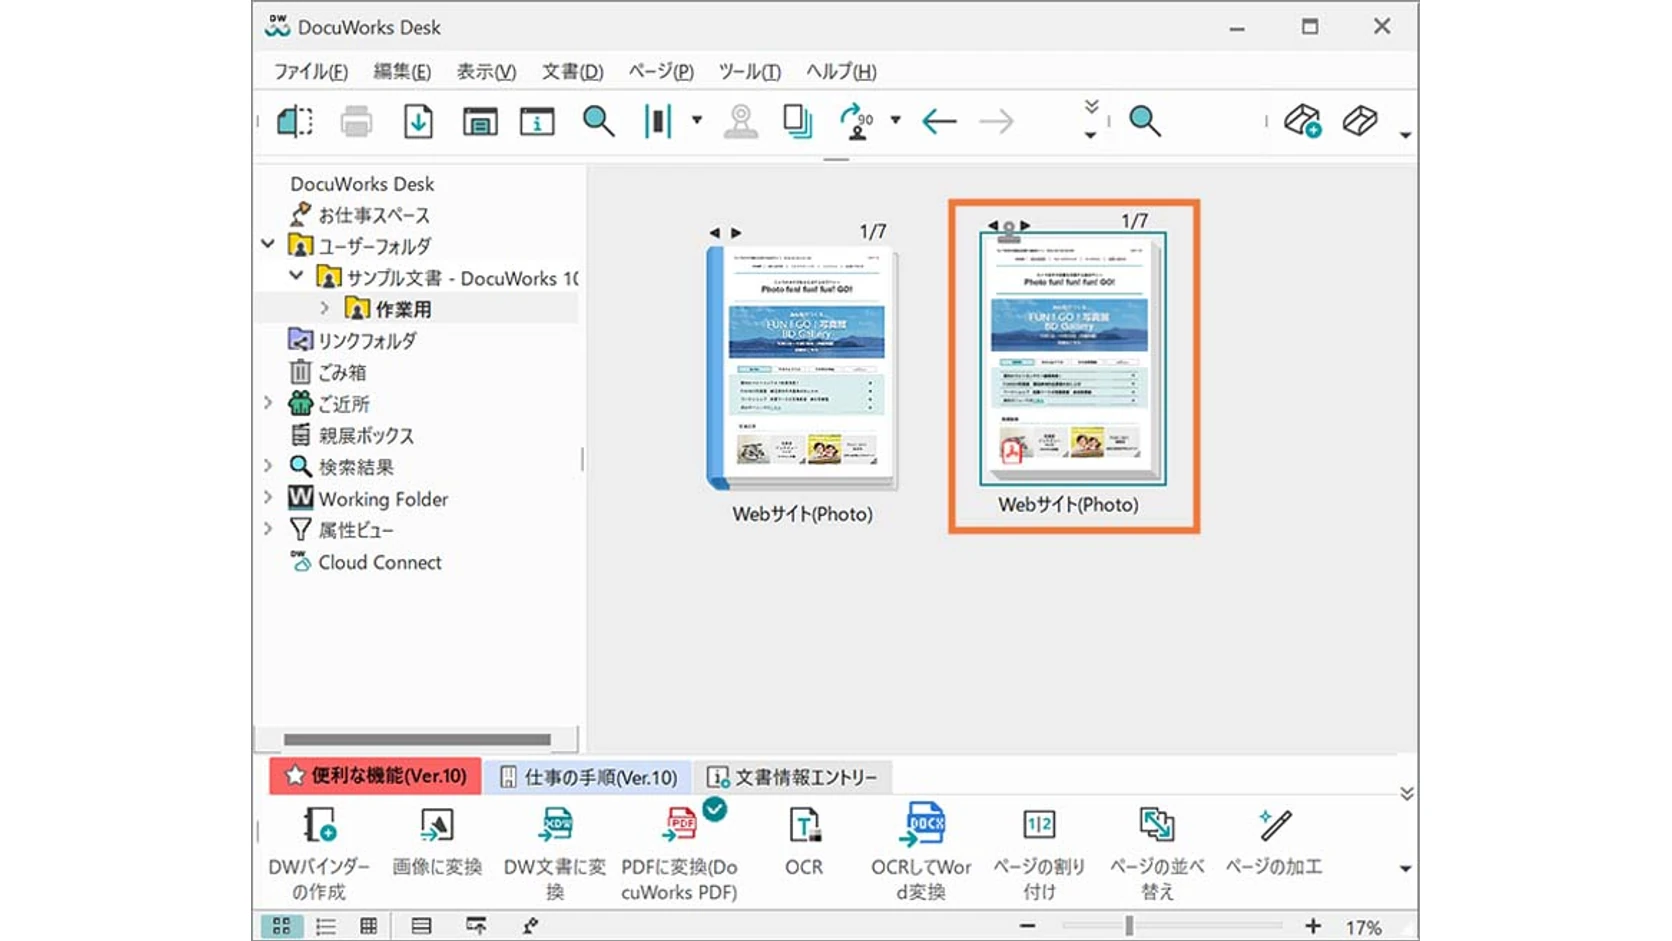Open the ツール(T) menu
The width and height of the screenshot is (1672, 941).
[749, 71]
